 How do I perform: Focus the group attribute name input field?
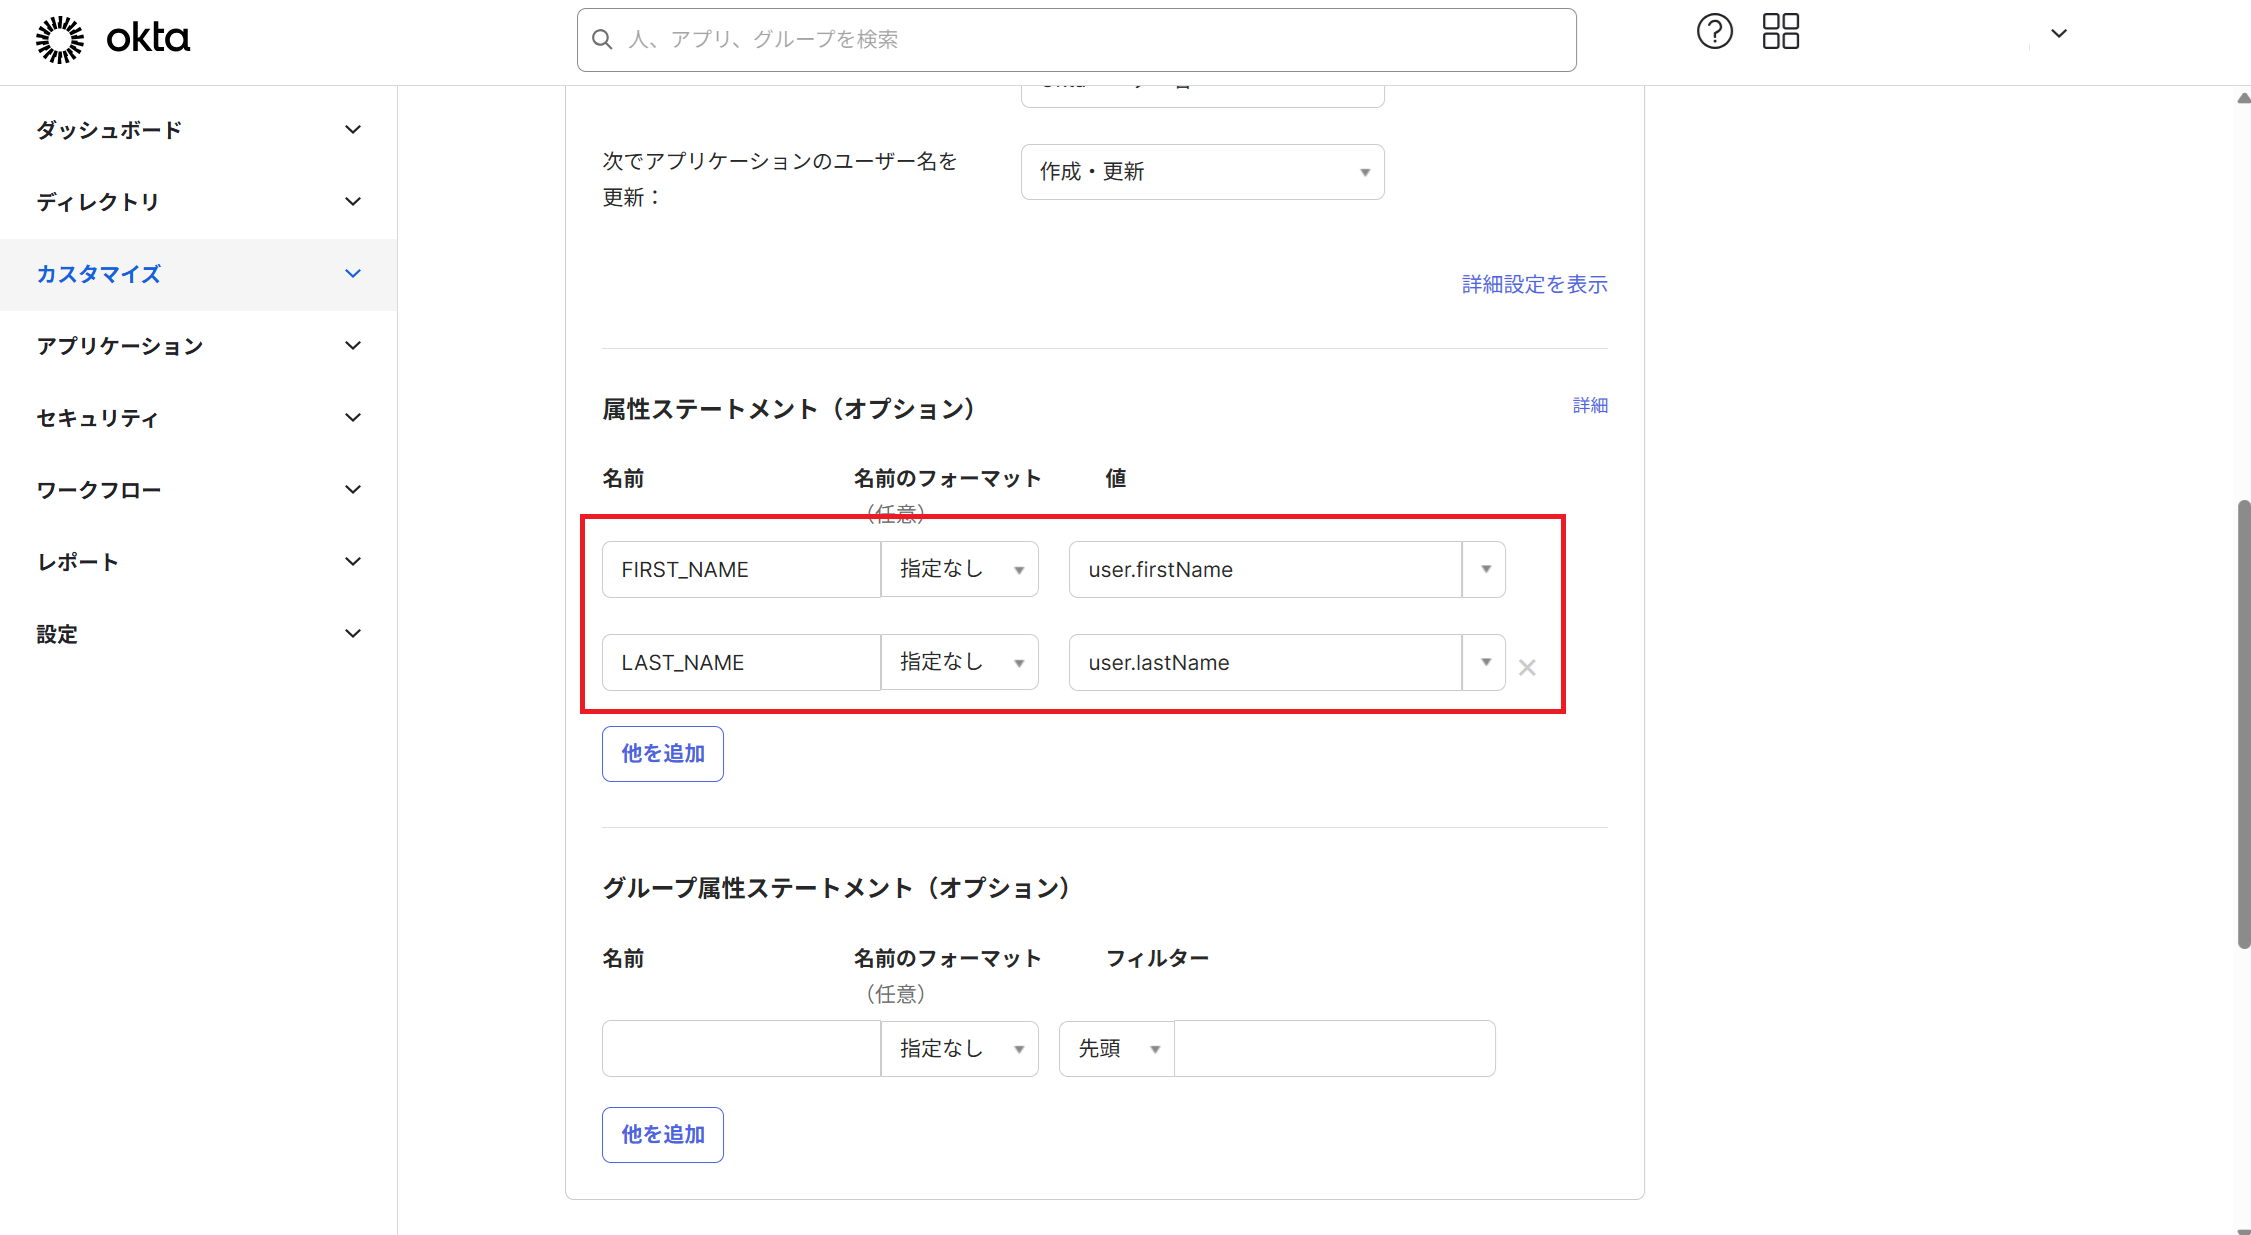point(740,1048)
